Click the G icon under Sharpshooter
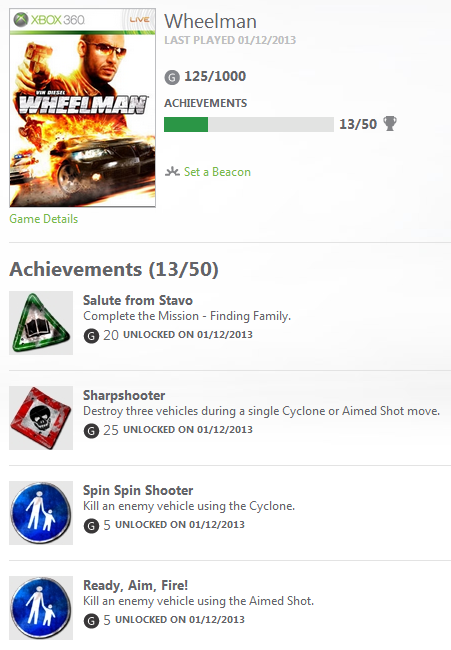Image resolution: width=451 pixels, height=650 pixels. pyautogui.click(x=91, y=431)
